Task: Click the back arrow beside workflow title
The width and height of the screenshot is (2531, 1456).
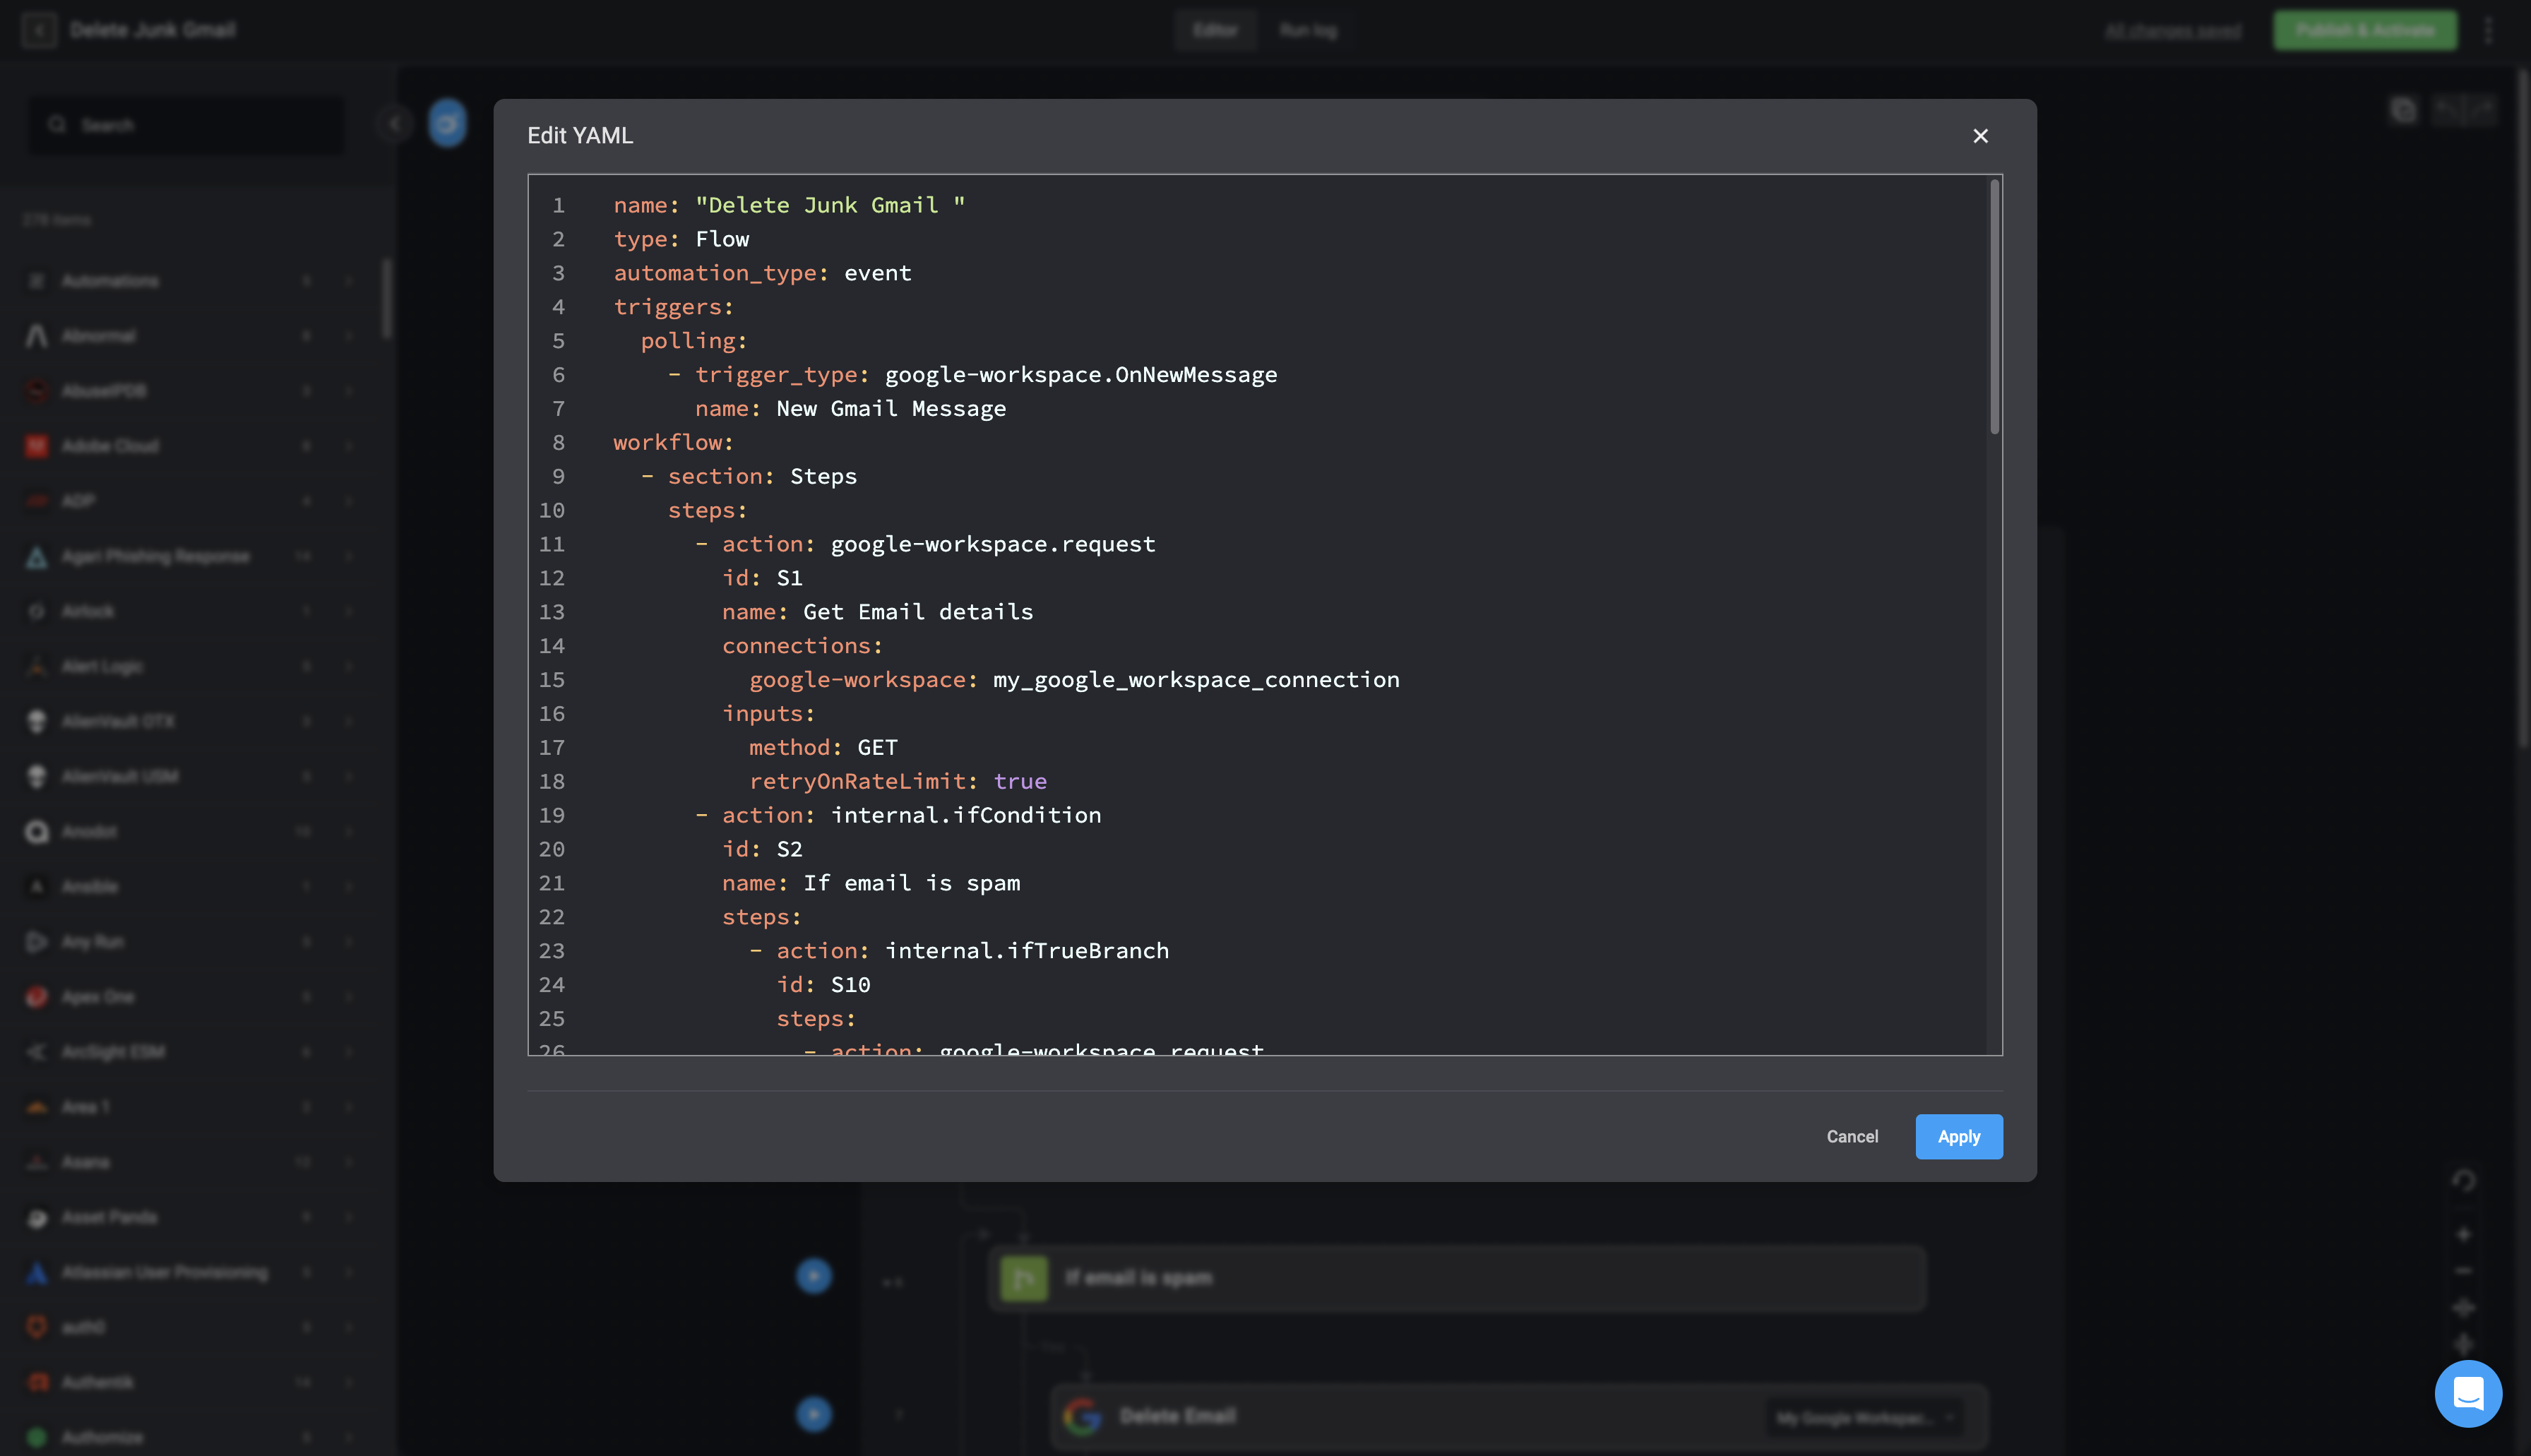Action: pos(39,30)
